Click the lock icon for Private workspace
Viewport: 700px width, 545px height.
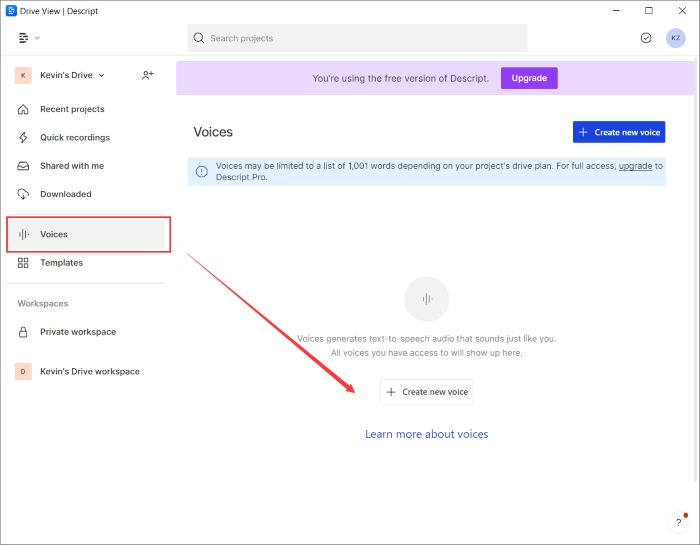23,332
